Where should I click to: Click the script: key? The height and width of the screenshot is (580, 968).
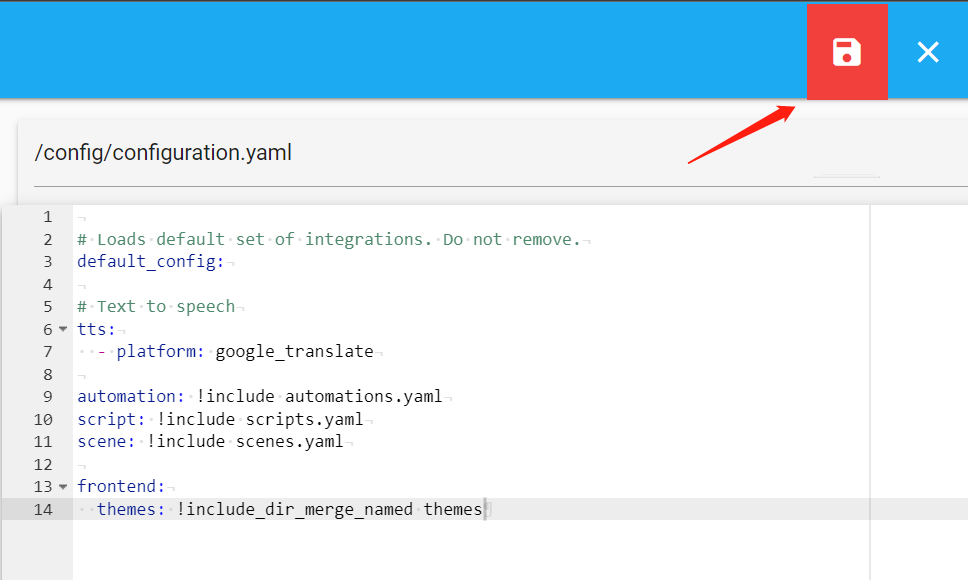point(111,420)
